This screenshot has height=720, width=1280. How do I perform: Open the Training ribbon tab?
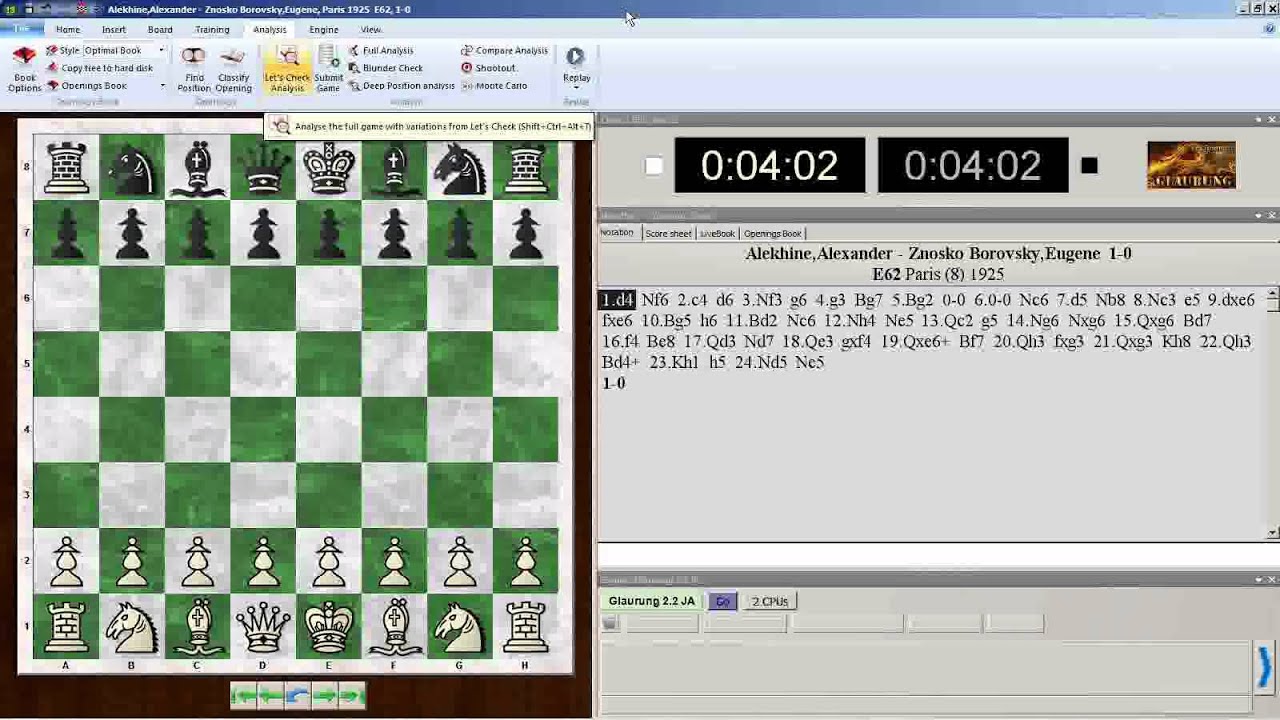[212, 30]
